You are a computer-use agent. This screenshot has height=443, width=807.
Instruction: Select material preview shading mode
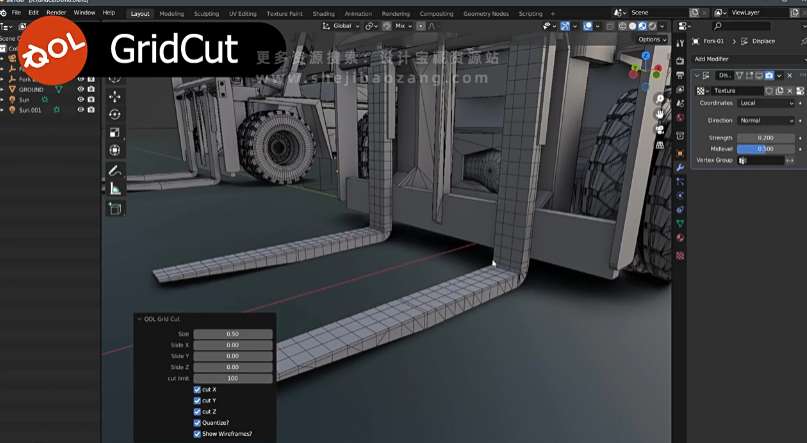642,26
